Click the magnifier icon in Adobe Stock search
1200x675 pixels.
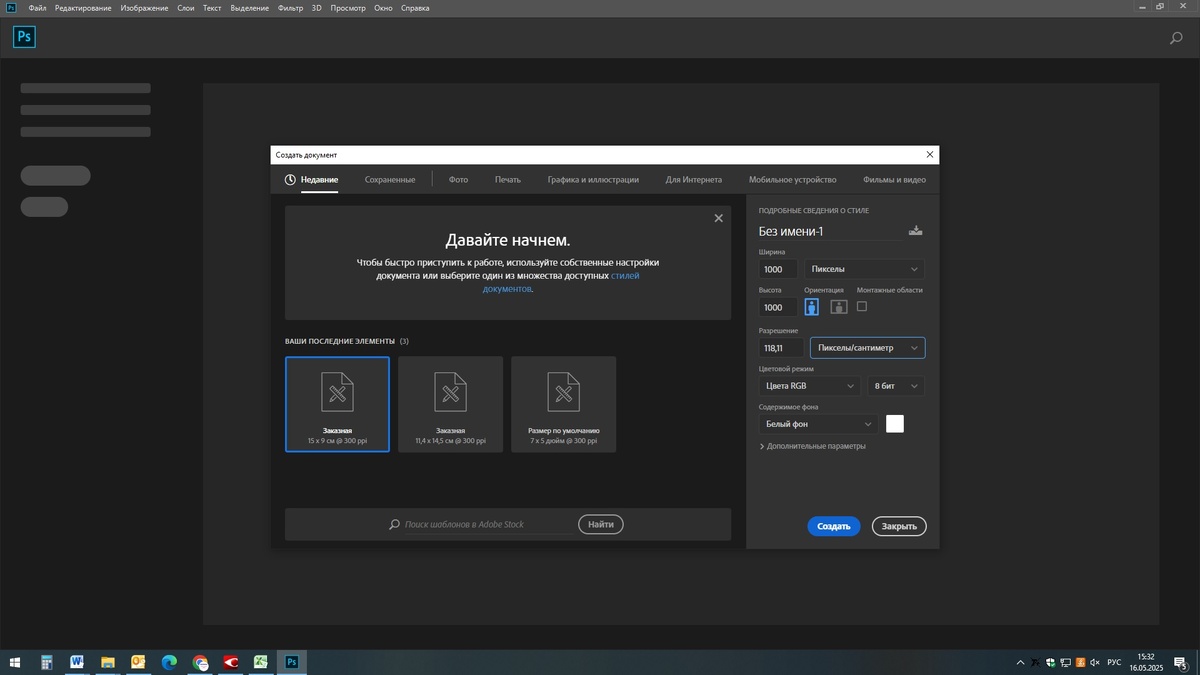pos(395,524)
